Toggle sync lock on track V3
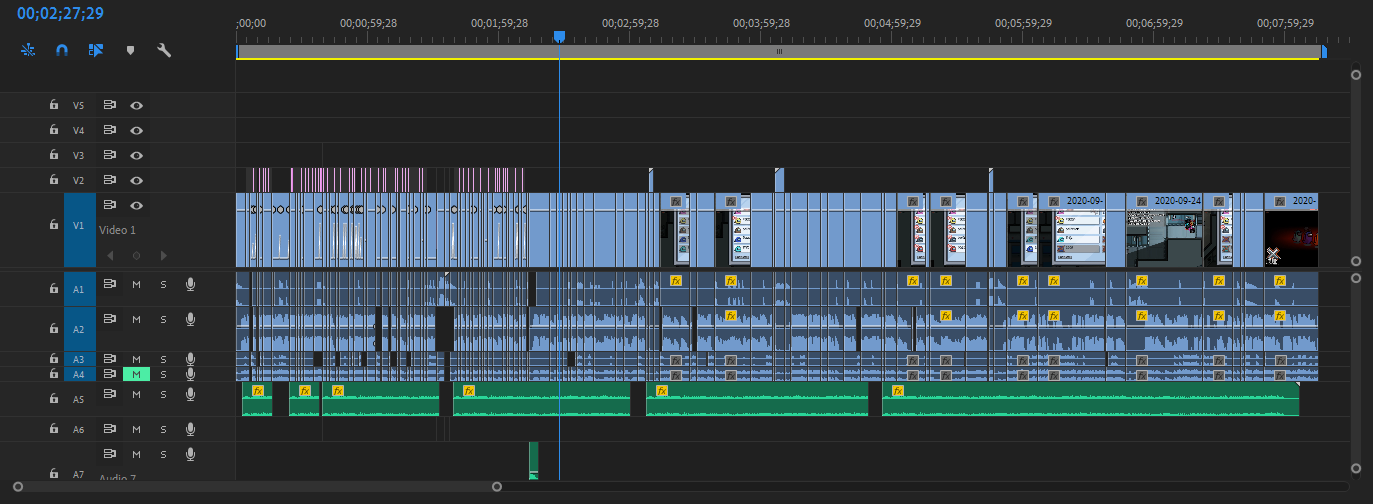The height and width of the screenshot is (504, 1373). point(110,155)
